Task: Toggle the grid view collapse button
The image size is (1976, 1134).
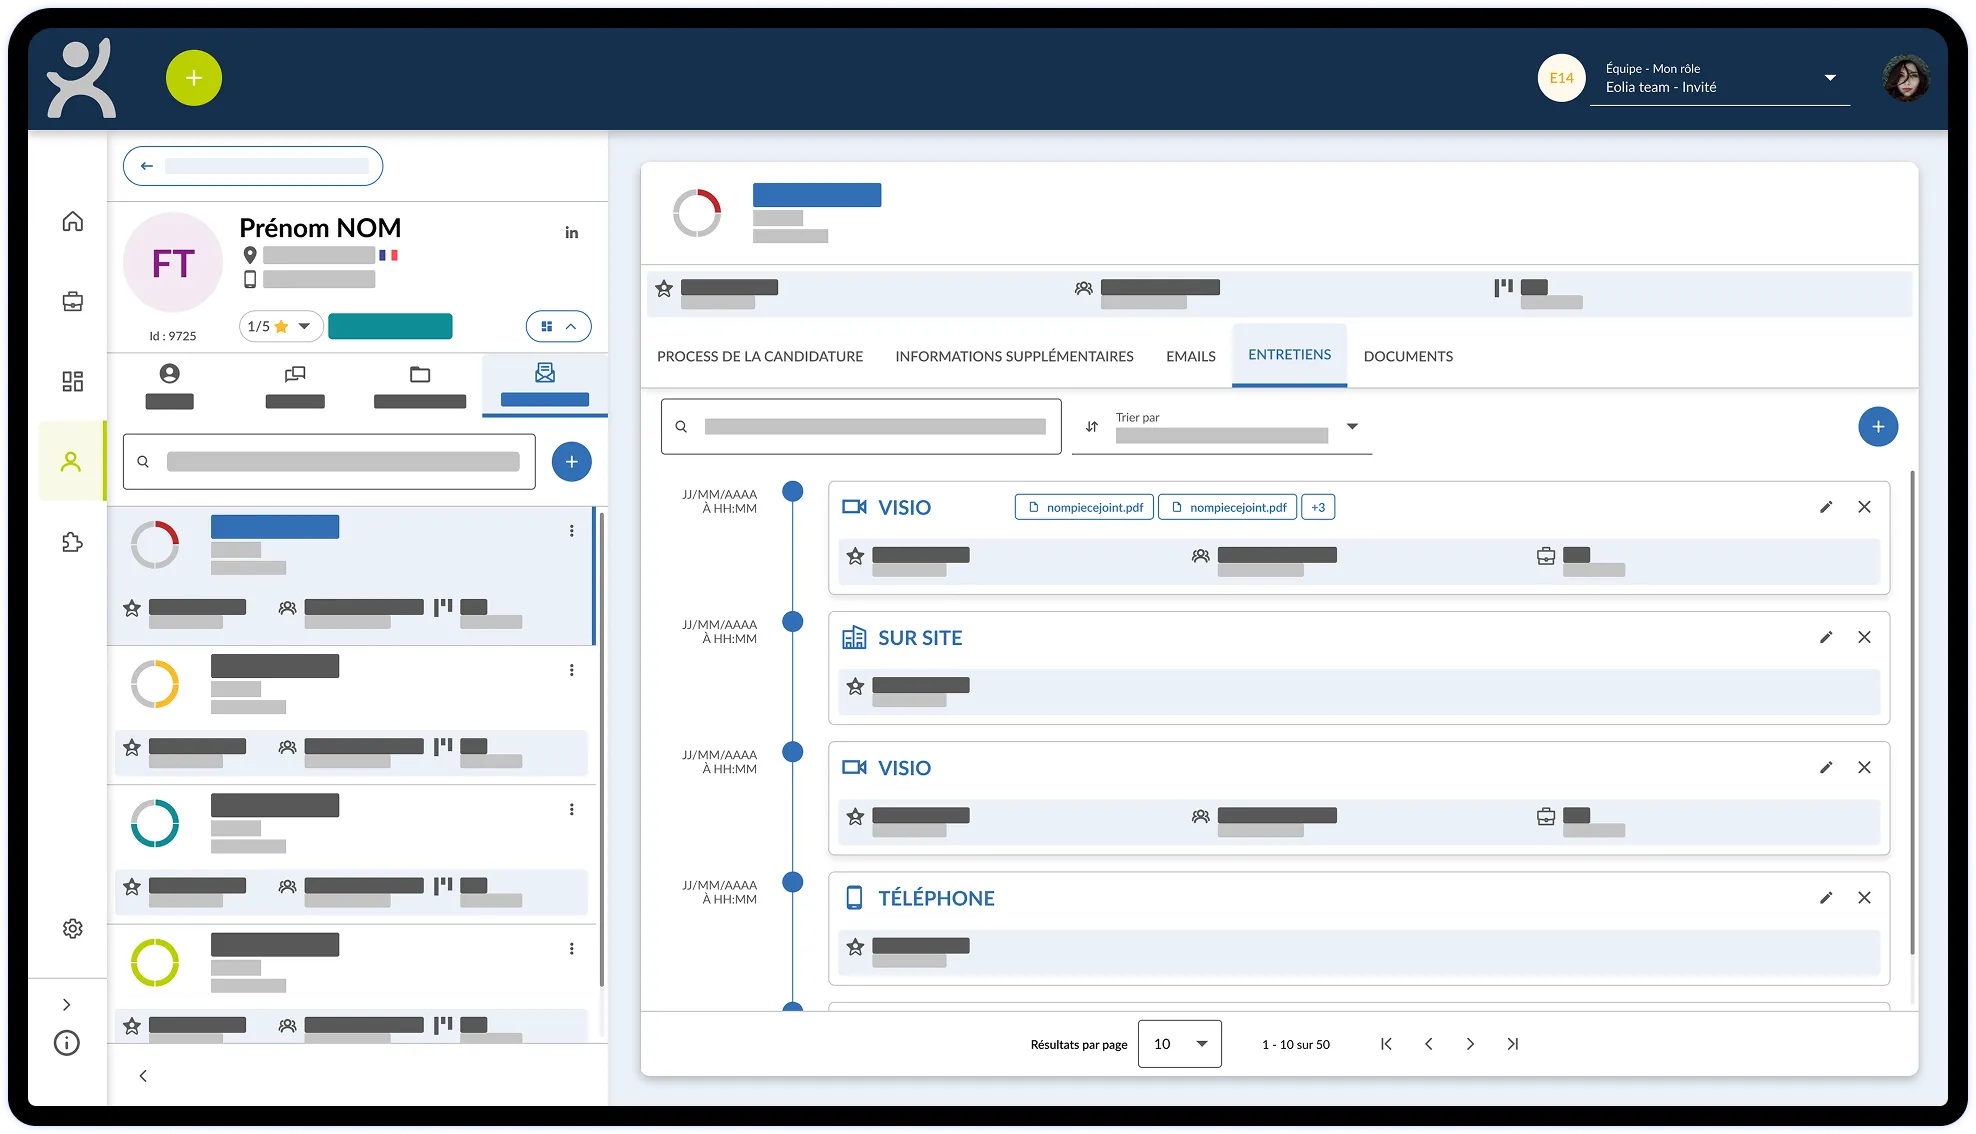Action: (558, 326)
